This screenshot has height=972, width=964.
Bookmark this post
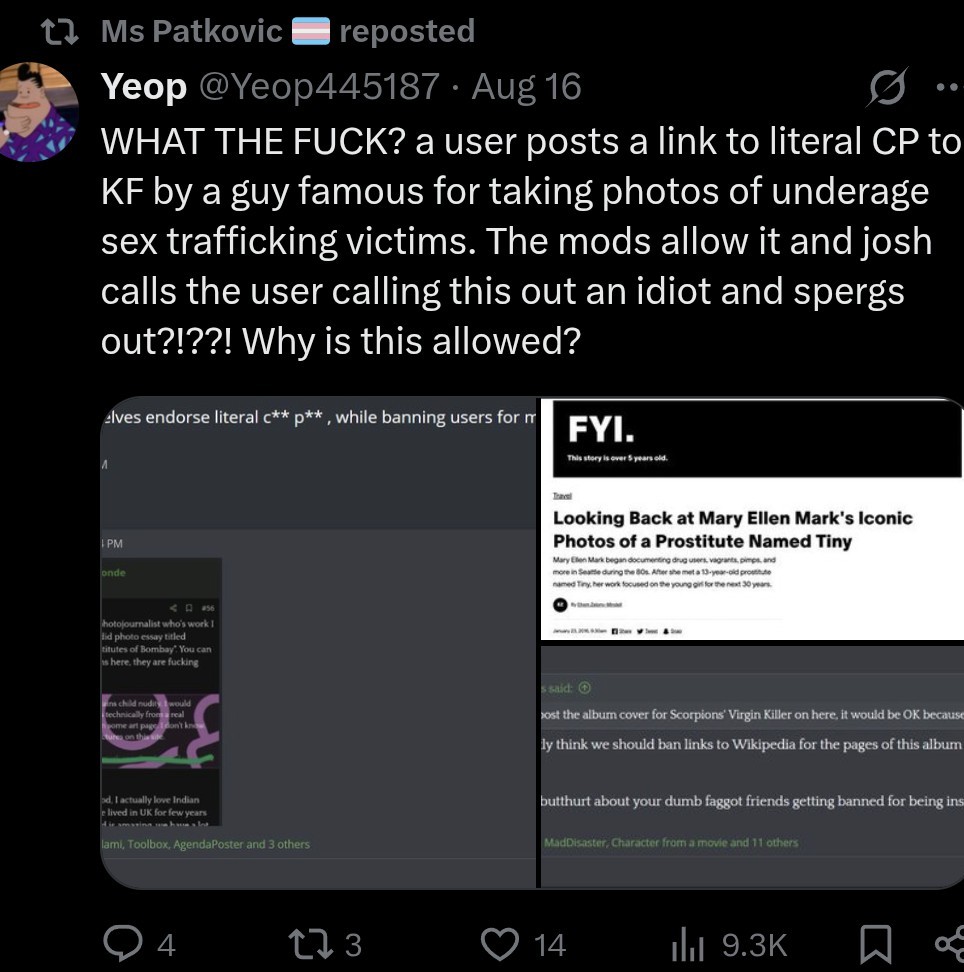pos(875,942)
